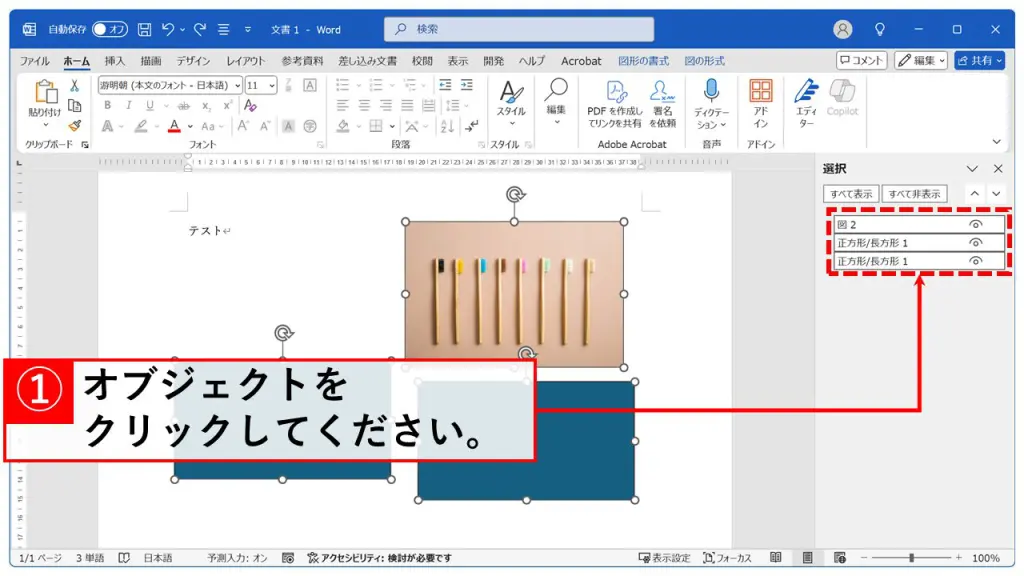Switch to the 挿入 ribbon tab

(115, 61)
